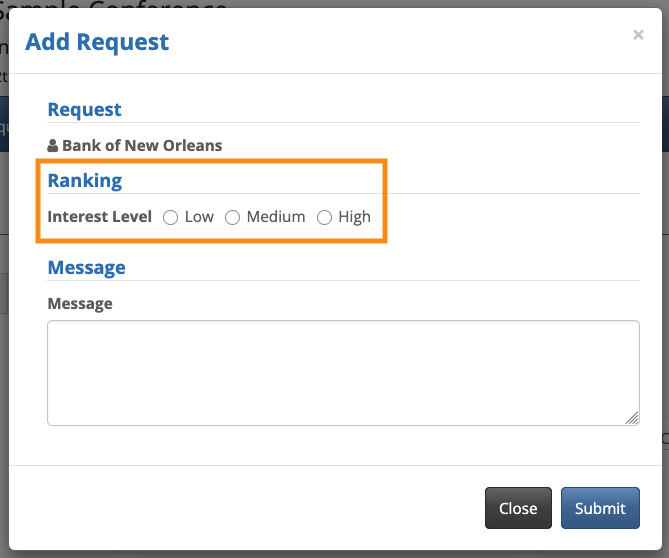This screenshot has height=558, width=669.
Task: Click the Request section heading
Action: pos(85,110)
